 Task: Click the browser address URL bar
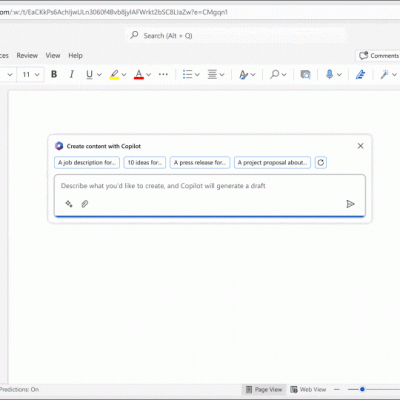point(200,12)
